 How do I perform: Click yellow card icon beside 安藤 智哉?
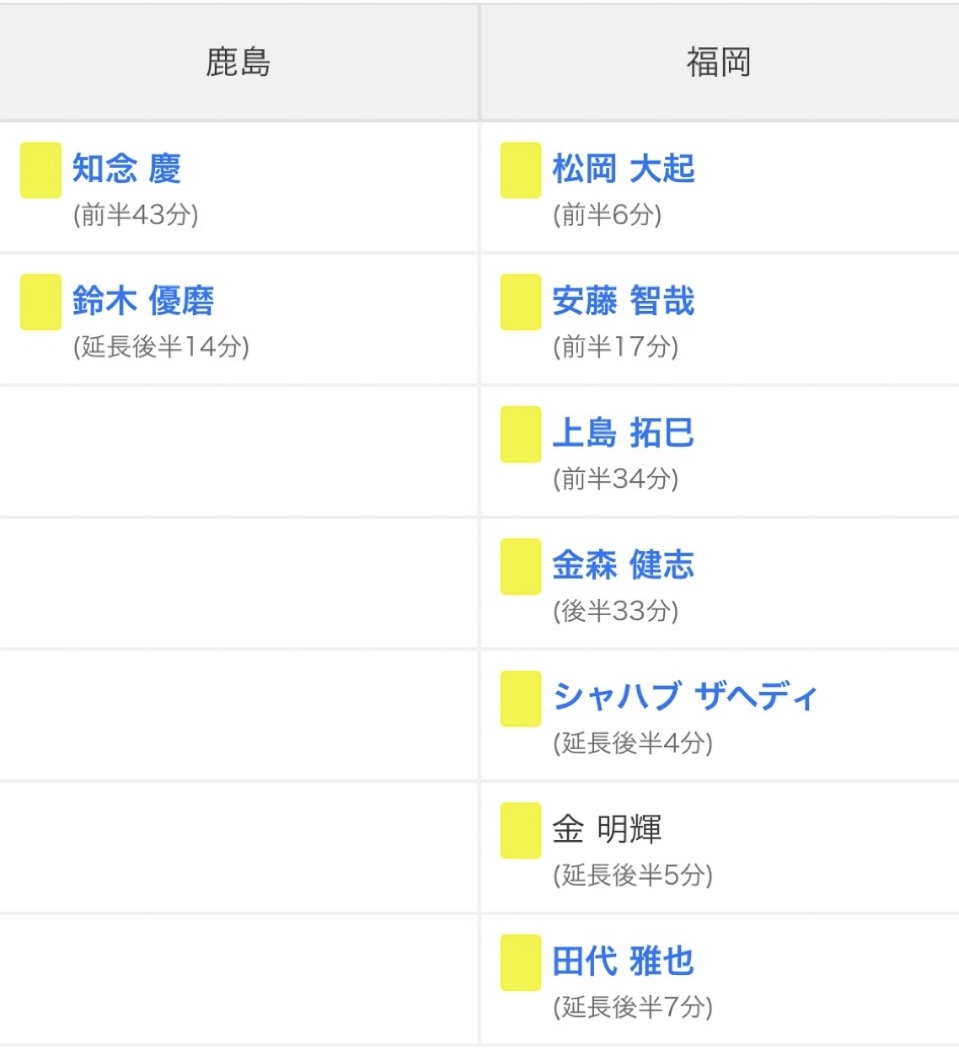(520, 302)
